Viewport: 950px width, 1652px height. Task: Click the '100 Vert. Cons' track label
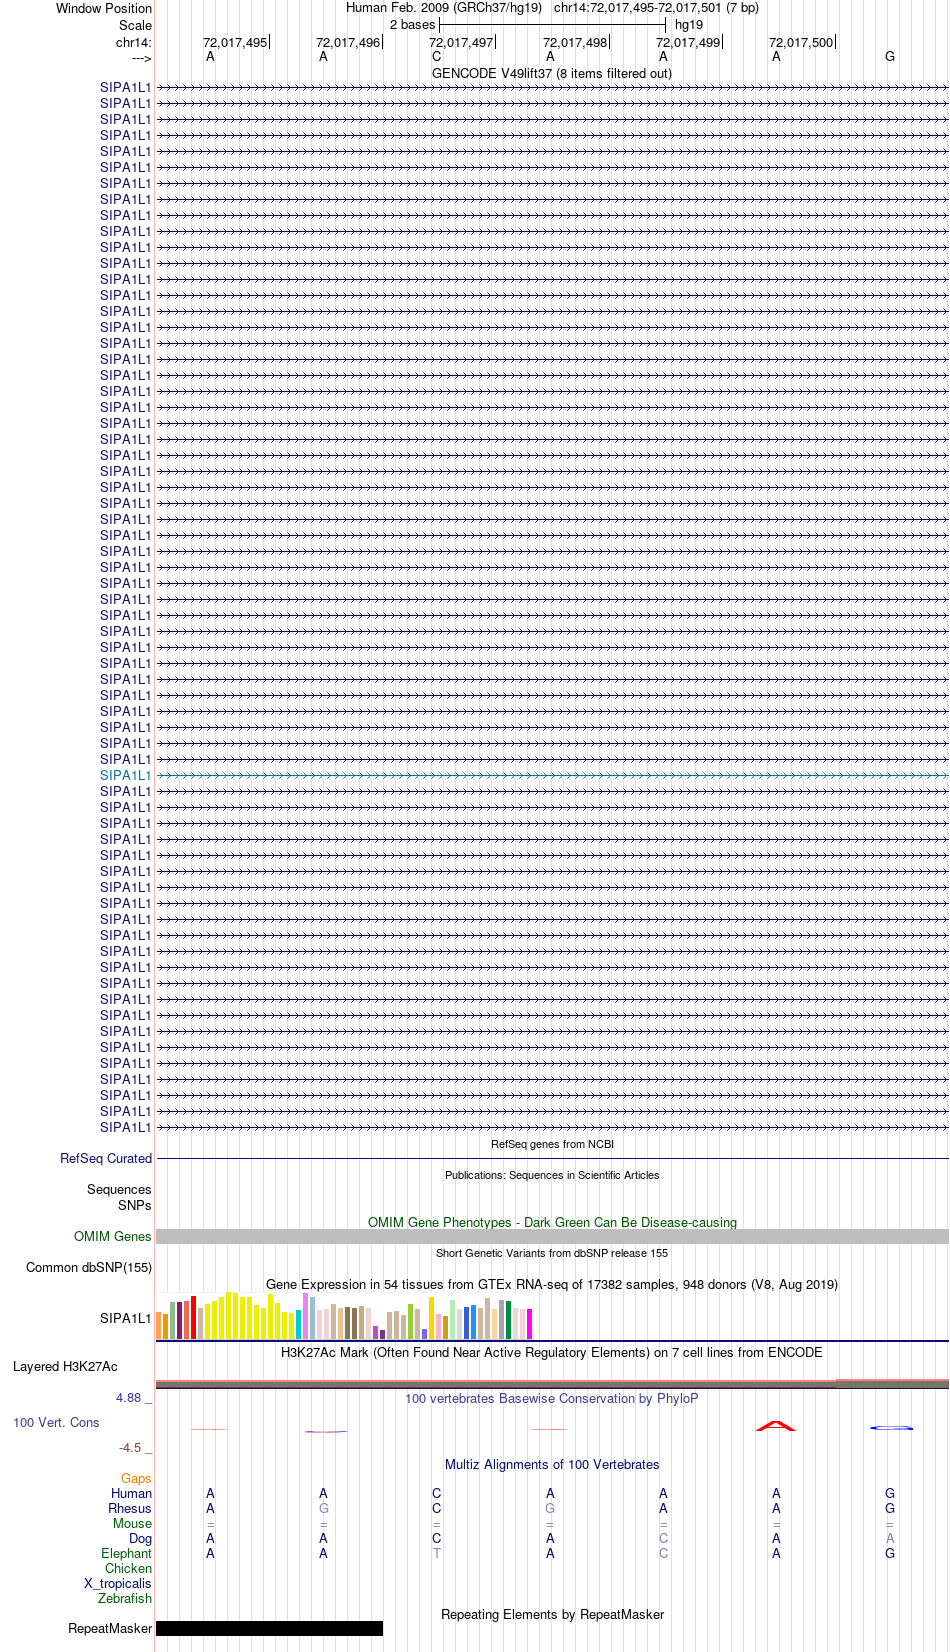point(56,1422)
